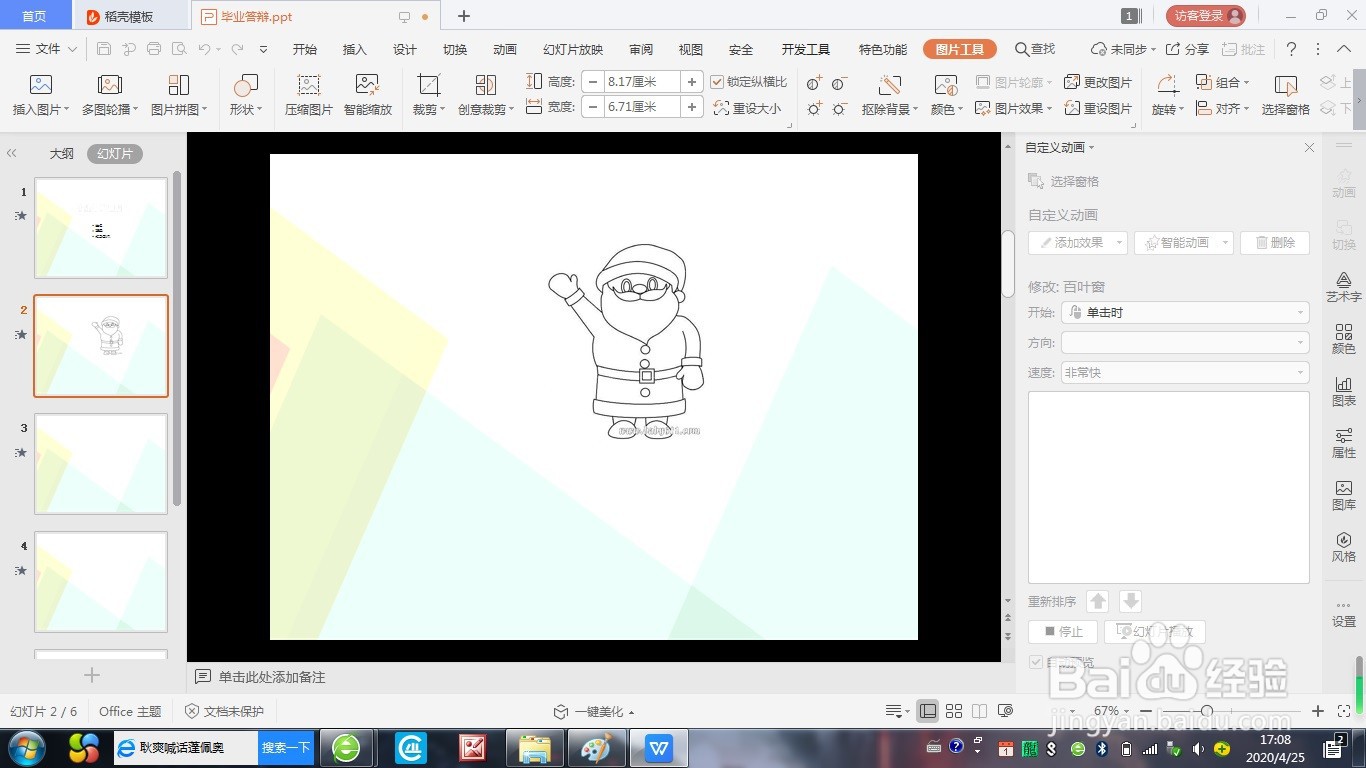Click the WPS icon in taskbar
Viewport: 1366px width, 768px height.
pos(658,747)
